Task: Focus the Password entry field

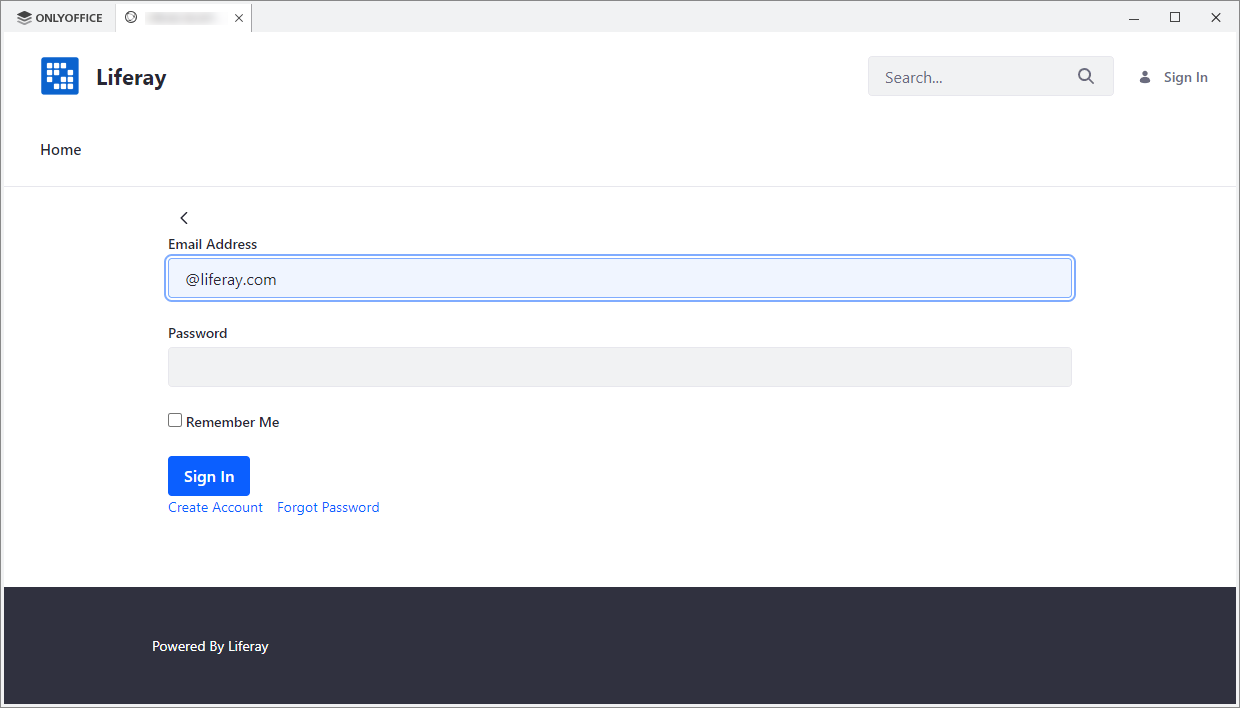Action: [620, 367]
